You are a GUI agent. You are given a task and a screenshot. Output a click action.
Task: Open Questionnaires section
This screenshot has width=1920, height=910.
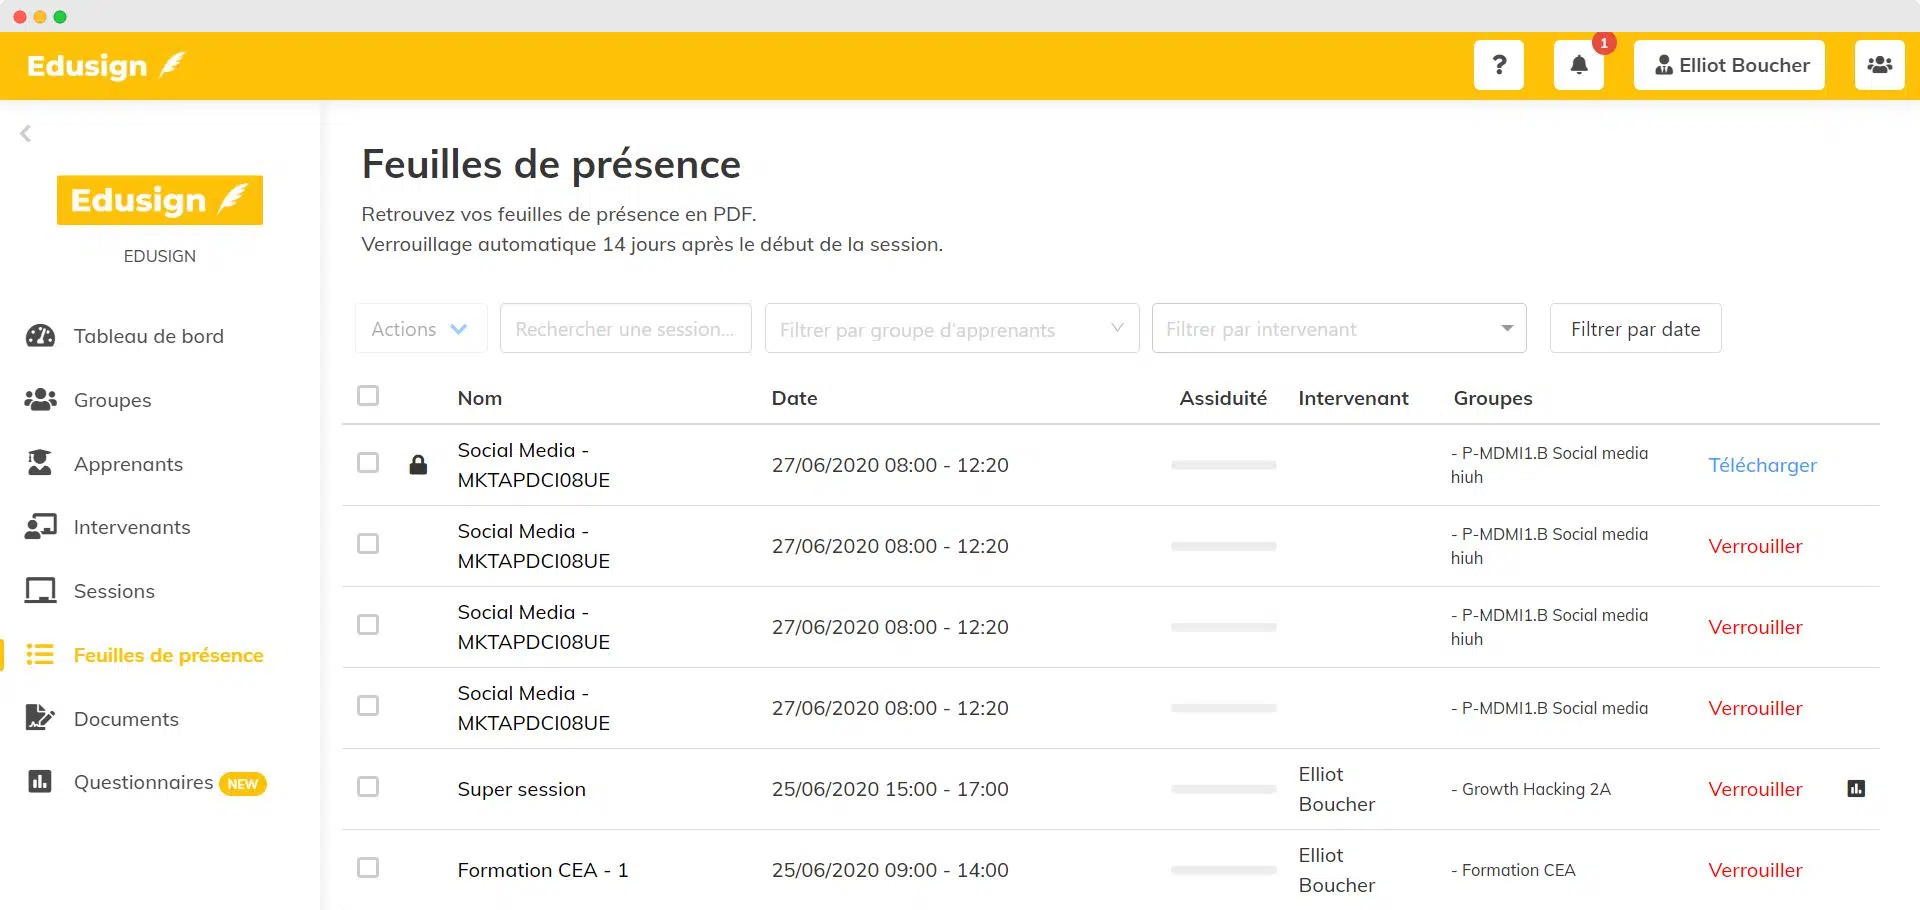143,782
